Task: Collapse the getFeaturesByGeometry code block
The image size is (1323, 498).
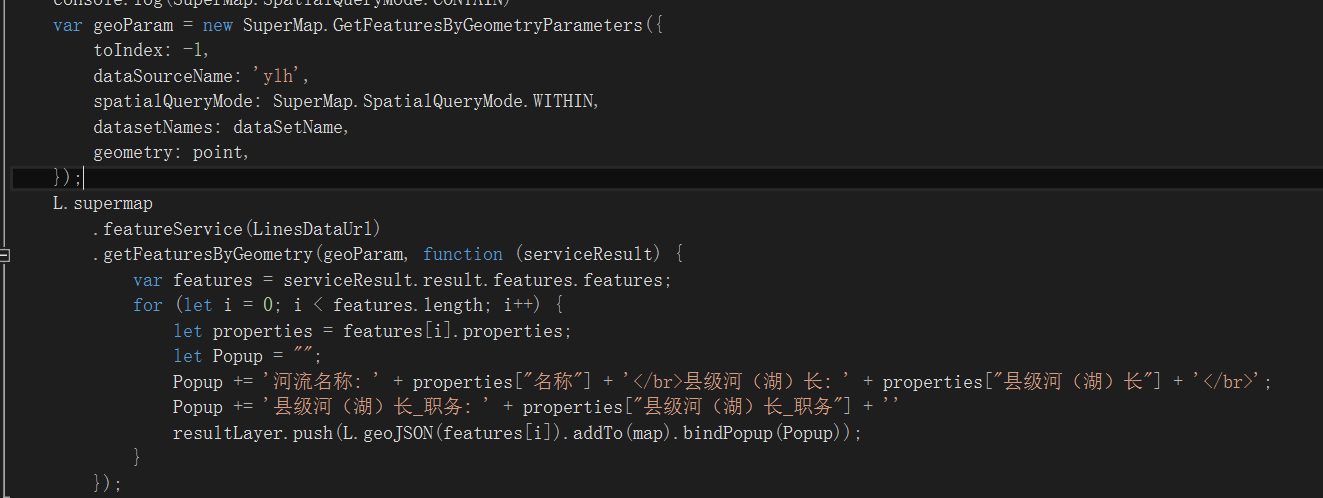Action: pos(5,255)
